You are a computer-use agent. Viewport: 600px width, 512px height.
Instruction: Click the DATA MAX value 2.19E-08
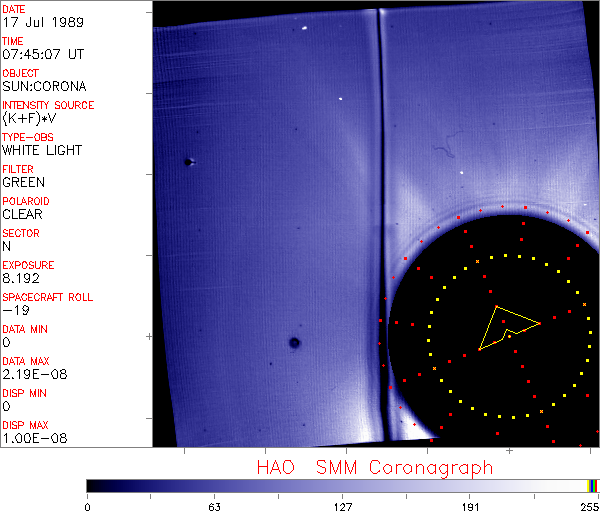(x=31, y=374)
